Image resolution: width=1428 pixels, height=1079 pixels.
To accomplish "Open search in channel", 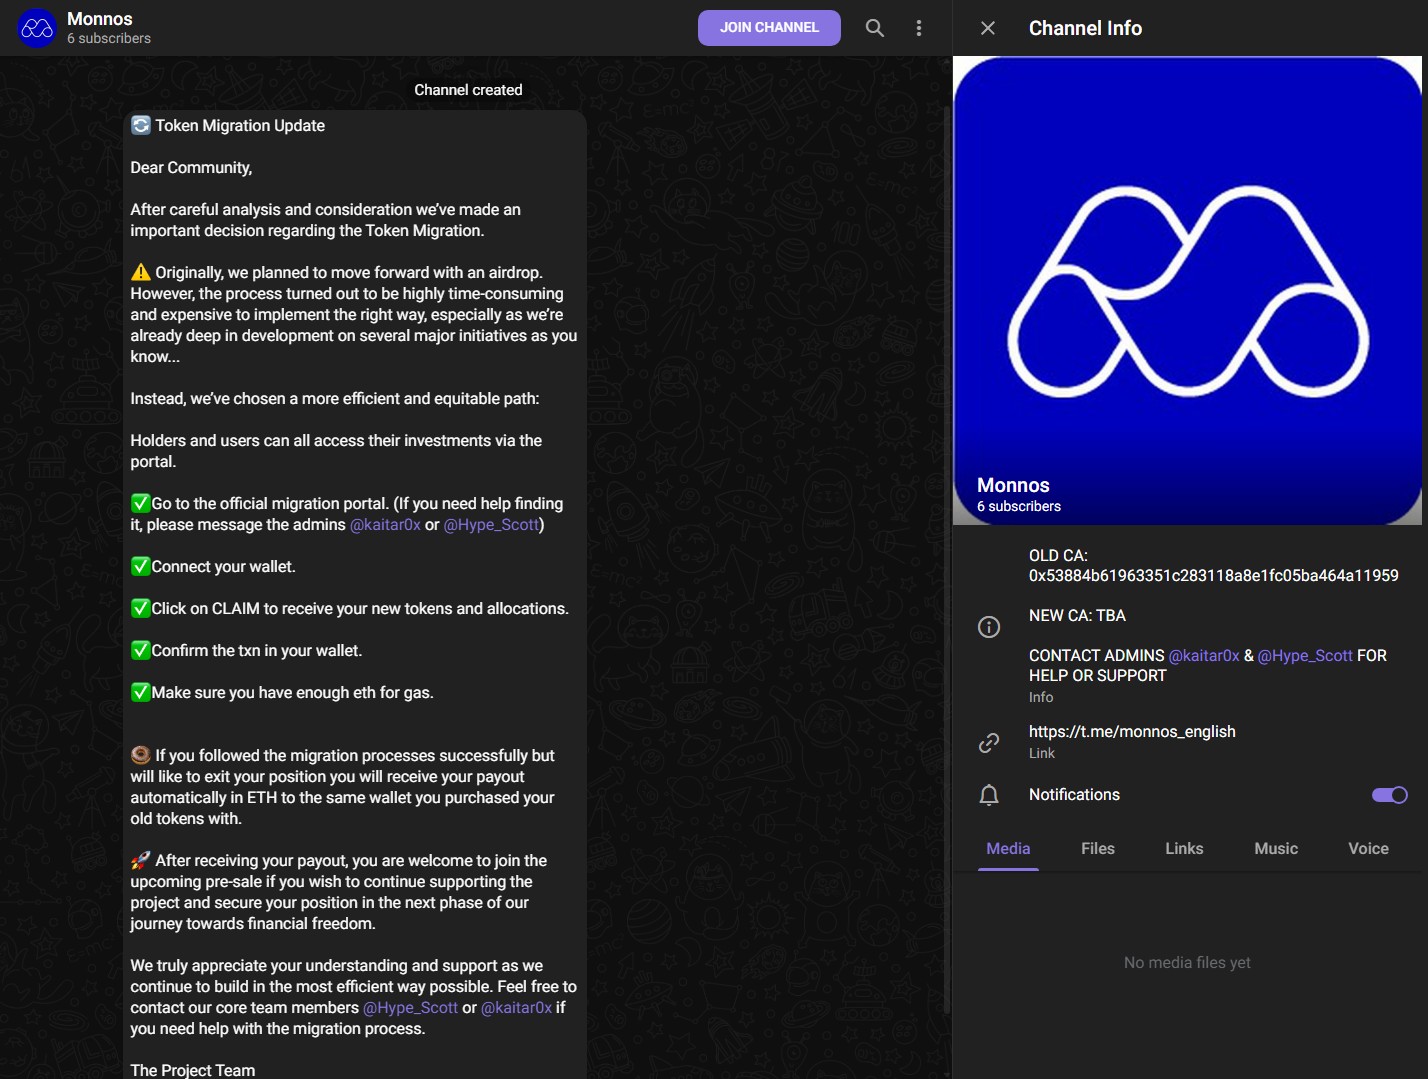I will pos(875,28).
